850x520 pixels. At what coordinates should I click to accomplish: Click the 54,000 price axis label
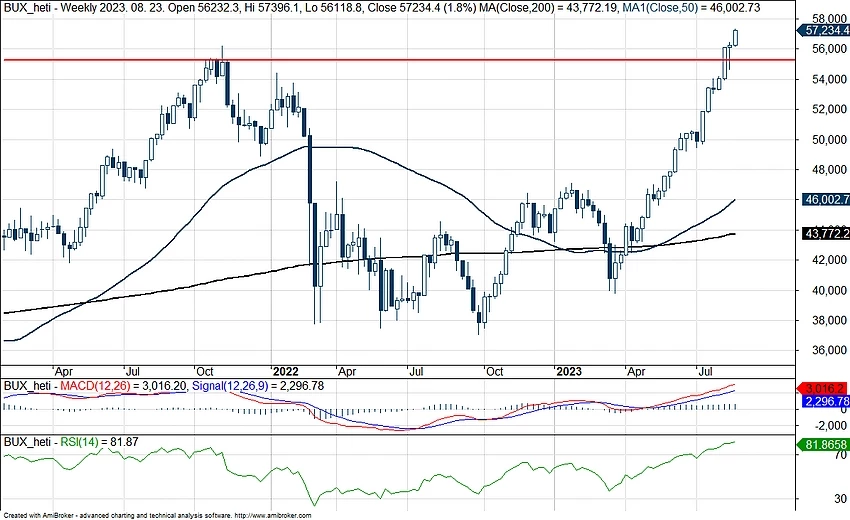[x=829, y=79]
